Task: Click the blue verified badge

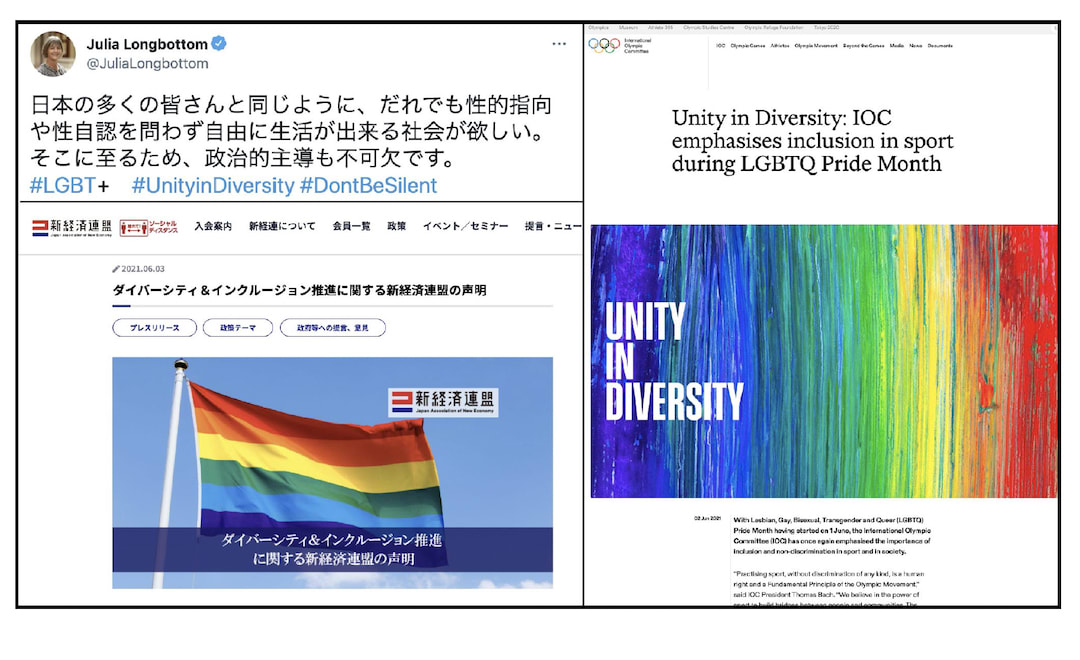Action: tap(219, 43)
